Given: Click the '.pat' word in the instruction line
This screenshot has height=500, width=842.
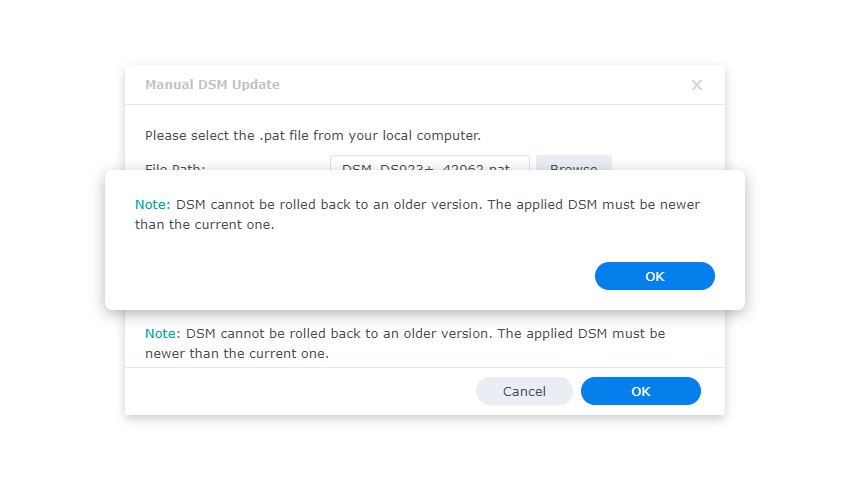Looking at the screenshot, I should [x=272, y=136].
